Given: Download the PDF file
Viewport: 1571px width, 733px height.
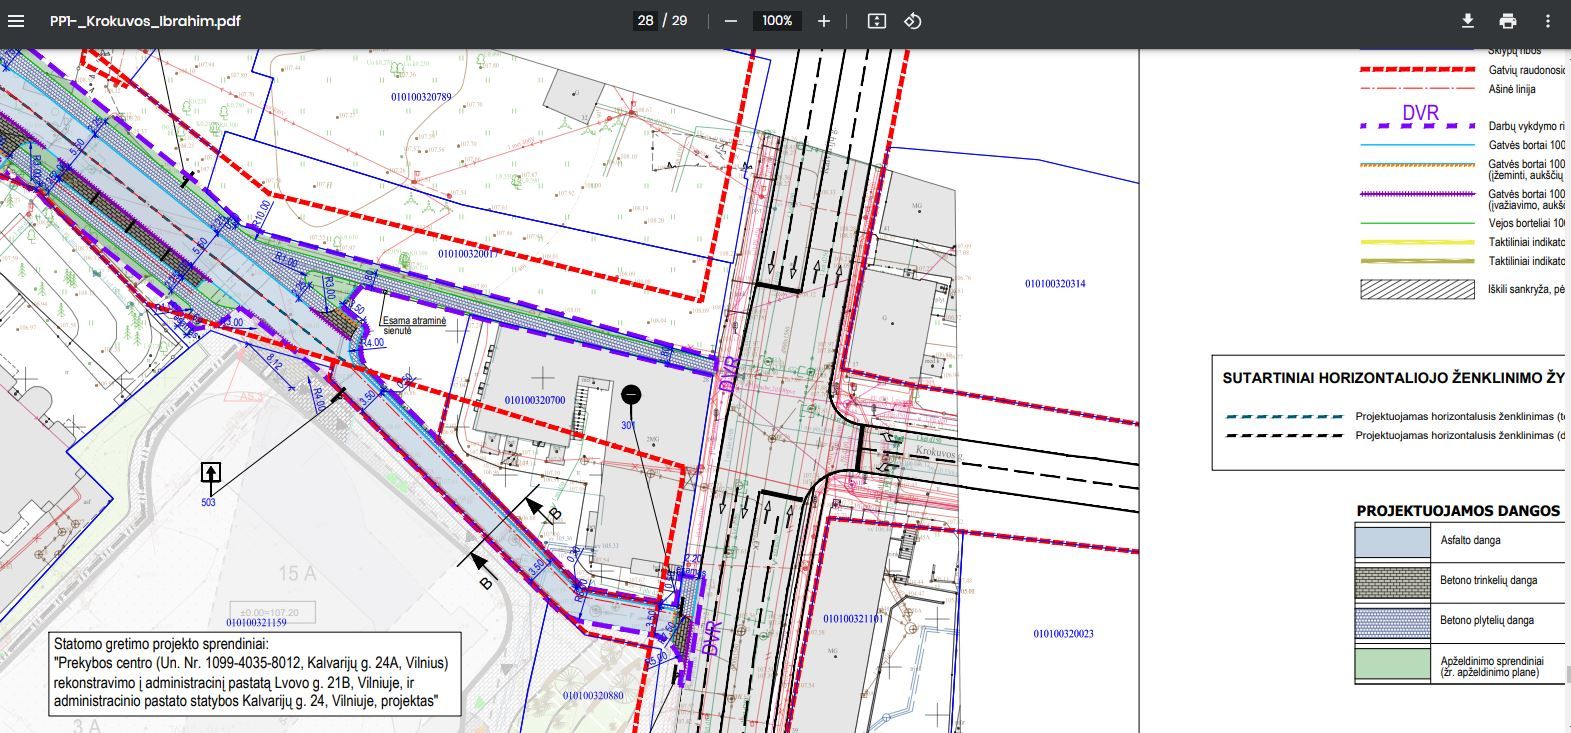Looking at the screenshot, I should click(1468, 21).
